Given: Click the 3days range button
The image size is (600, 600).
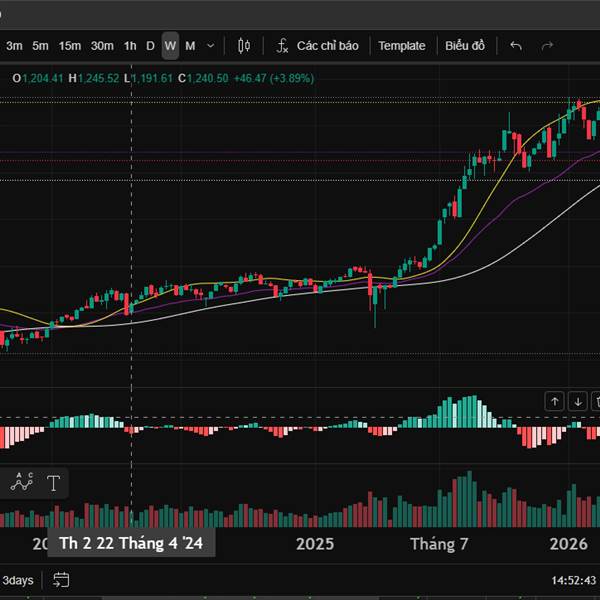Looking at the screenshot, I should point(18,580).
